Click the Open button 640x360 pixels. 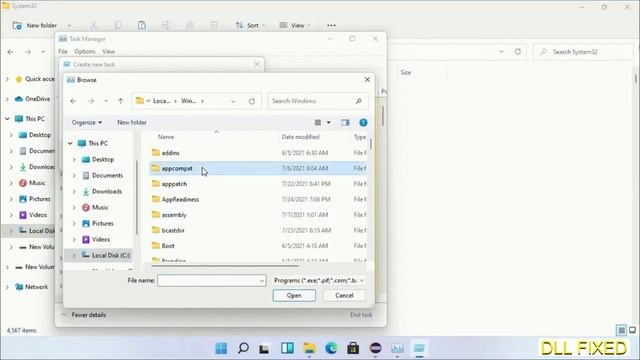point(294,296)
